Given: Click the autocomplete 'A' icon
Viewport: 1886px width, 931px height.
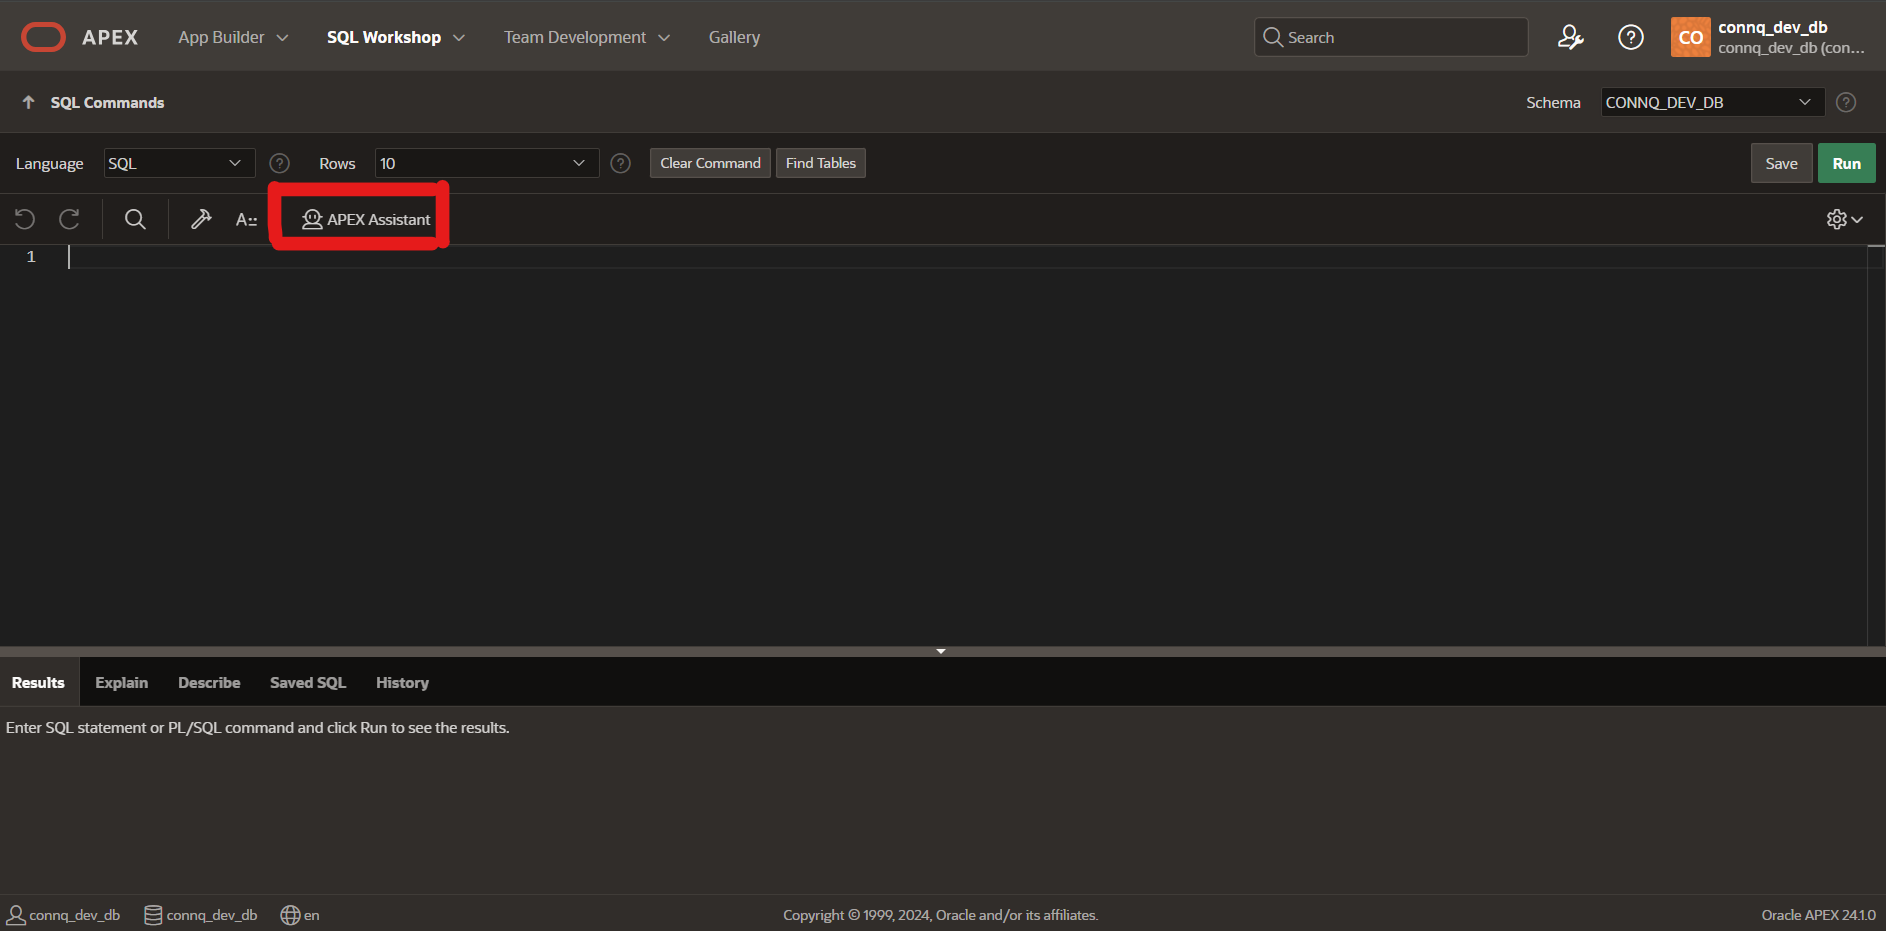Looking at the screenshot, I should pyautogui.click(x=246, y=219).
